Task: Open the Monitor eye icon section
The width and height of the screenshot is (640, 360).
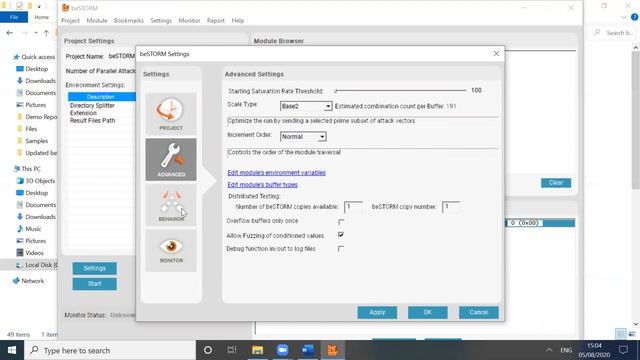Action: coord(171,250)
